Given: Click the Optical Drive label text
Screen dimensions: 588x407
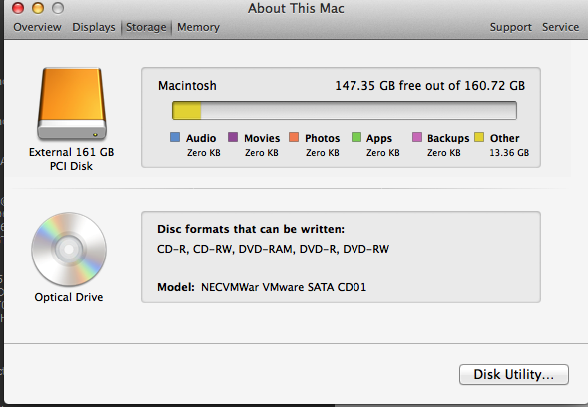Looking at the screenshot, I should point(69,297).
